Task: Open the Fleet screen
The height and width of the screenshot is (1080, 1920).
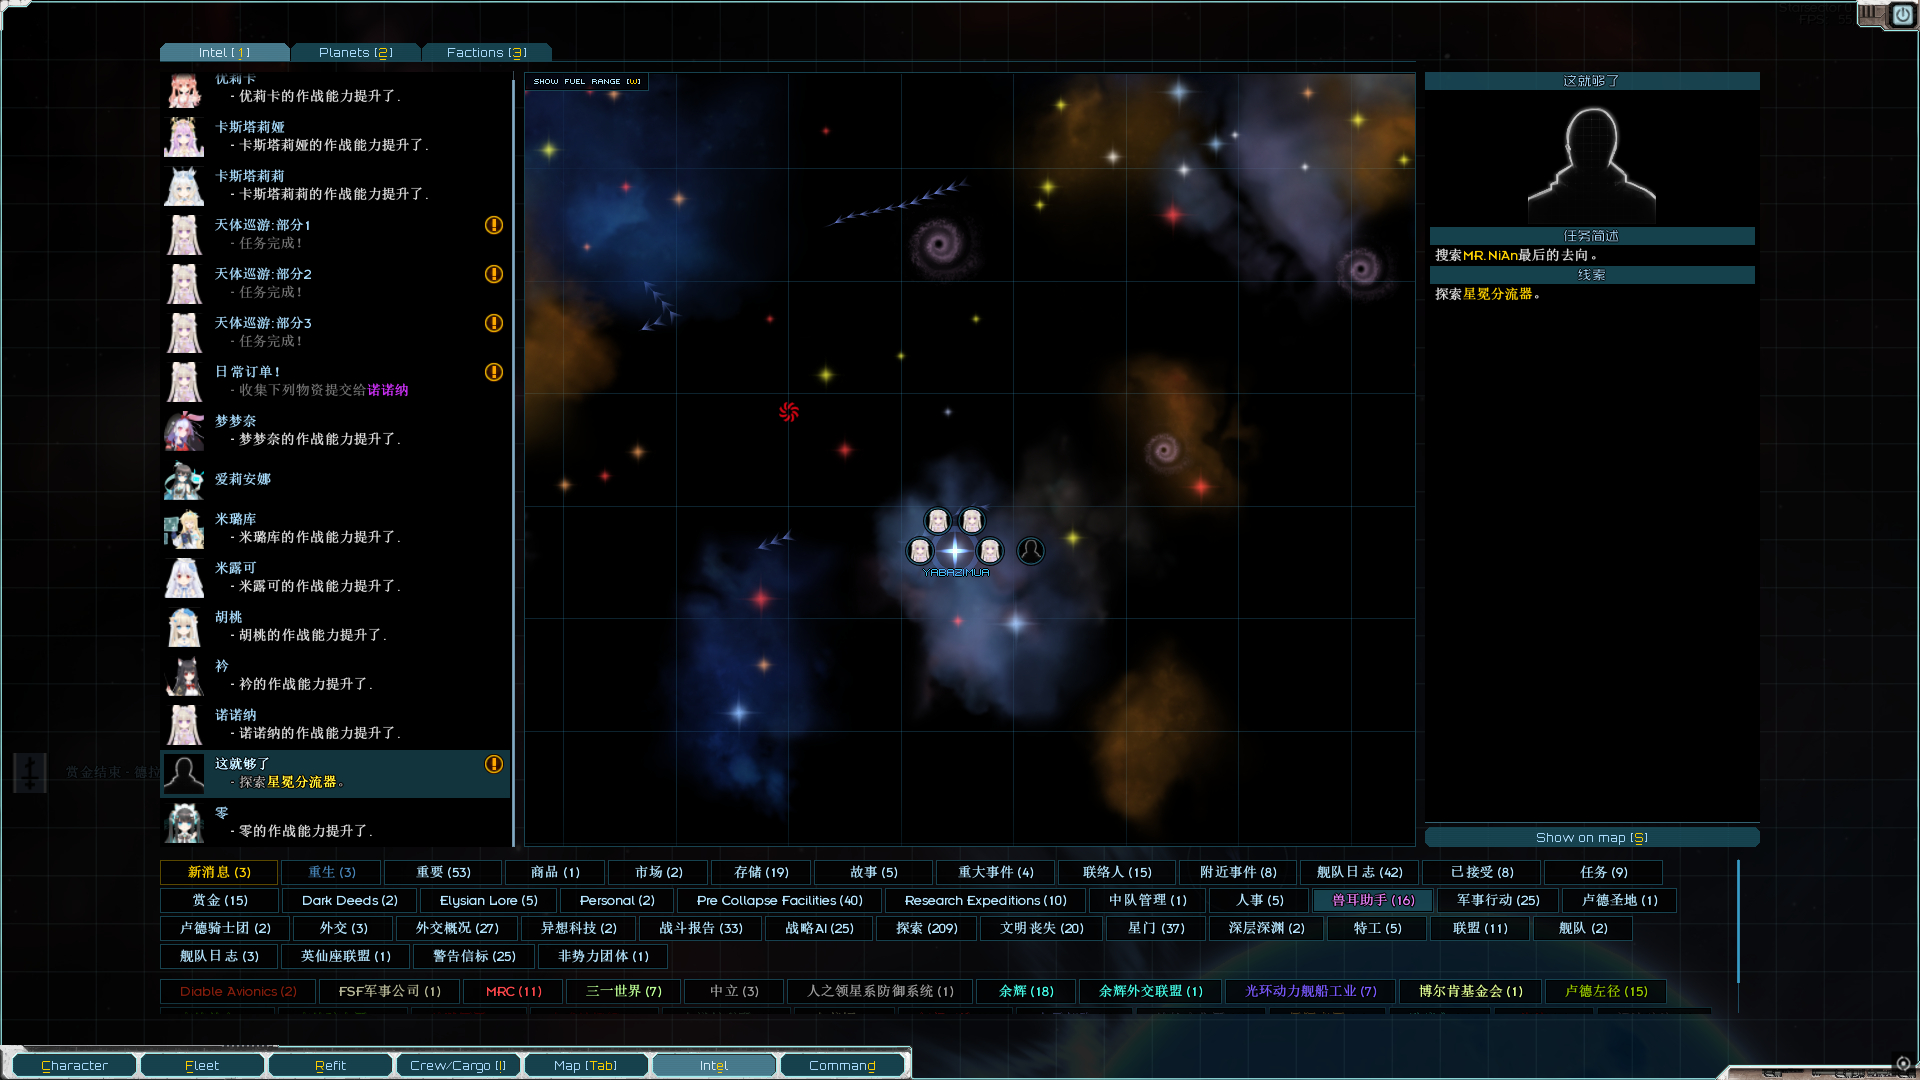Action: point(202,1065)
